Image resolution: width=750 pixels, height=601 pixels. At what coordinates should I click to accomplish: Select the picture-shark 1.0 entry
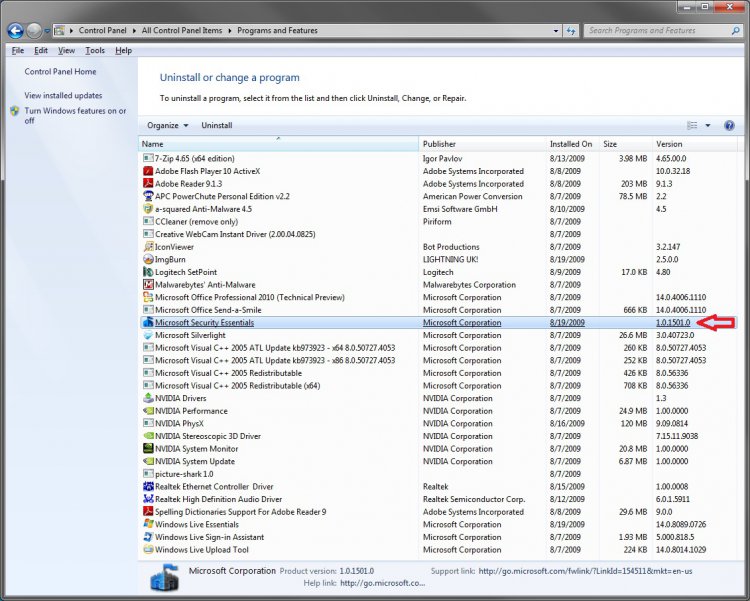[x=438, y=474]
